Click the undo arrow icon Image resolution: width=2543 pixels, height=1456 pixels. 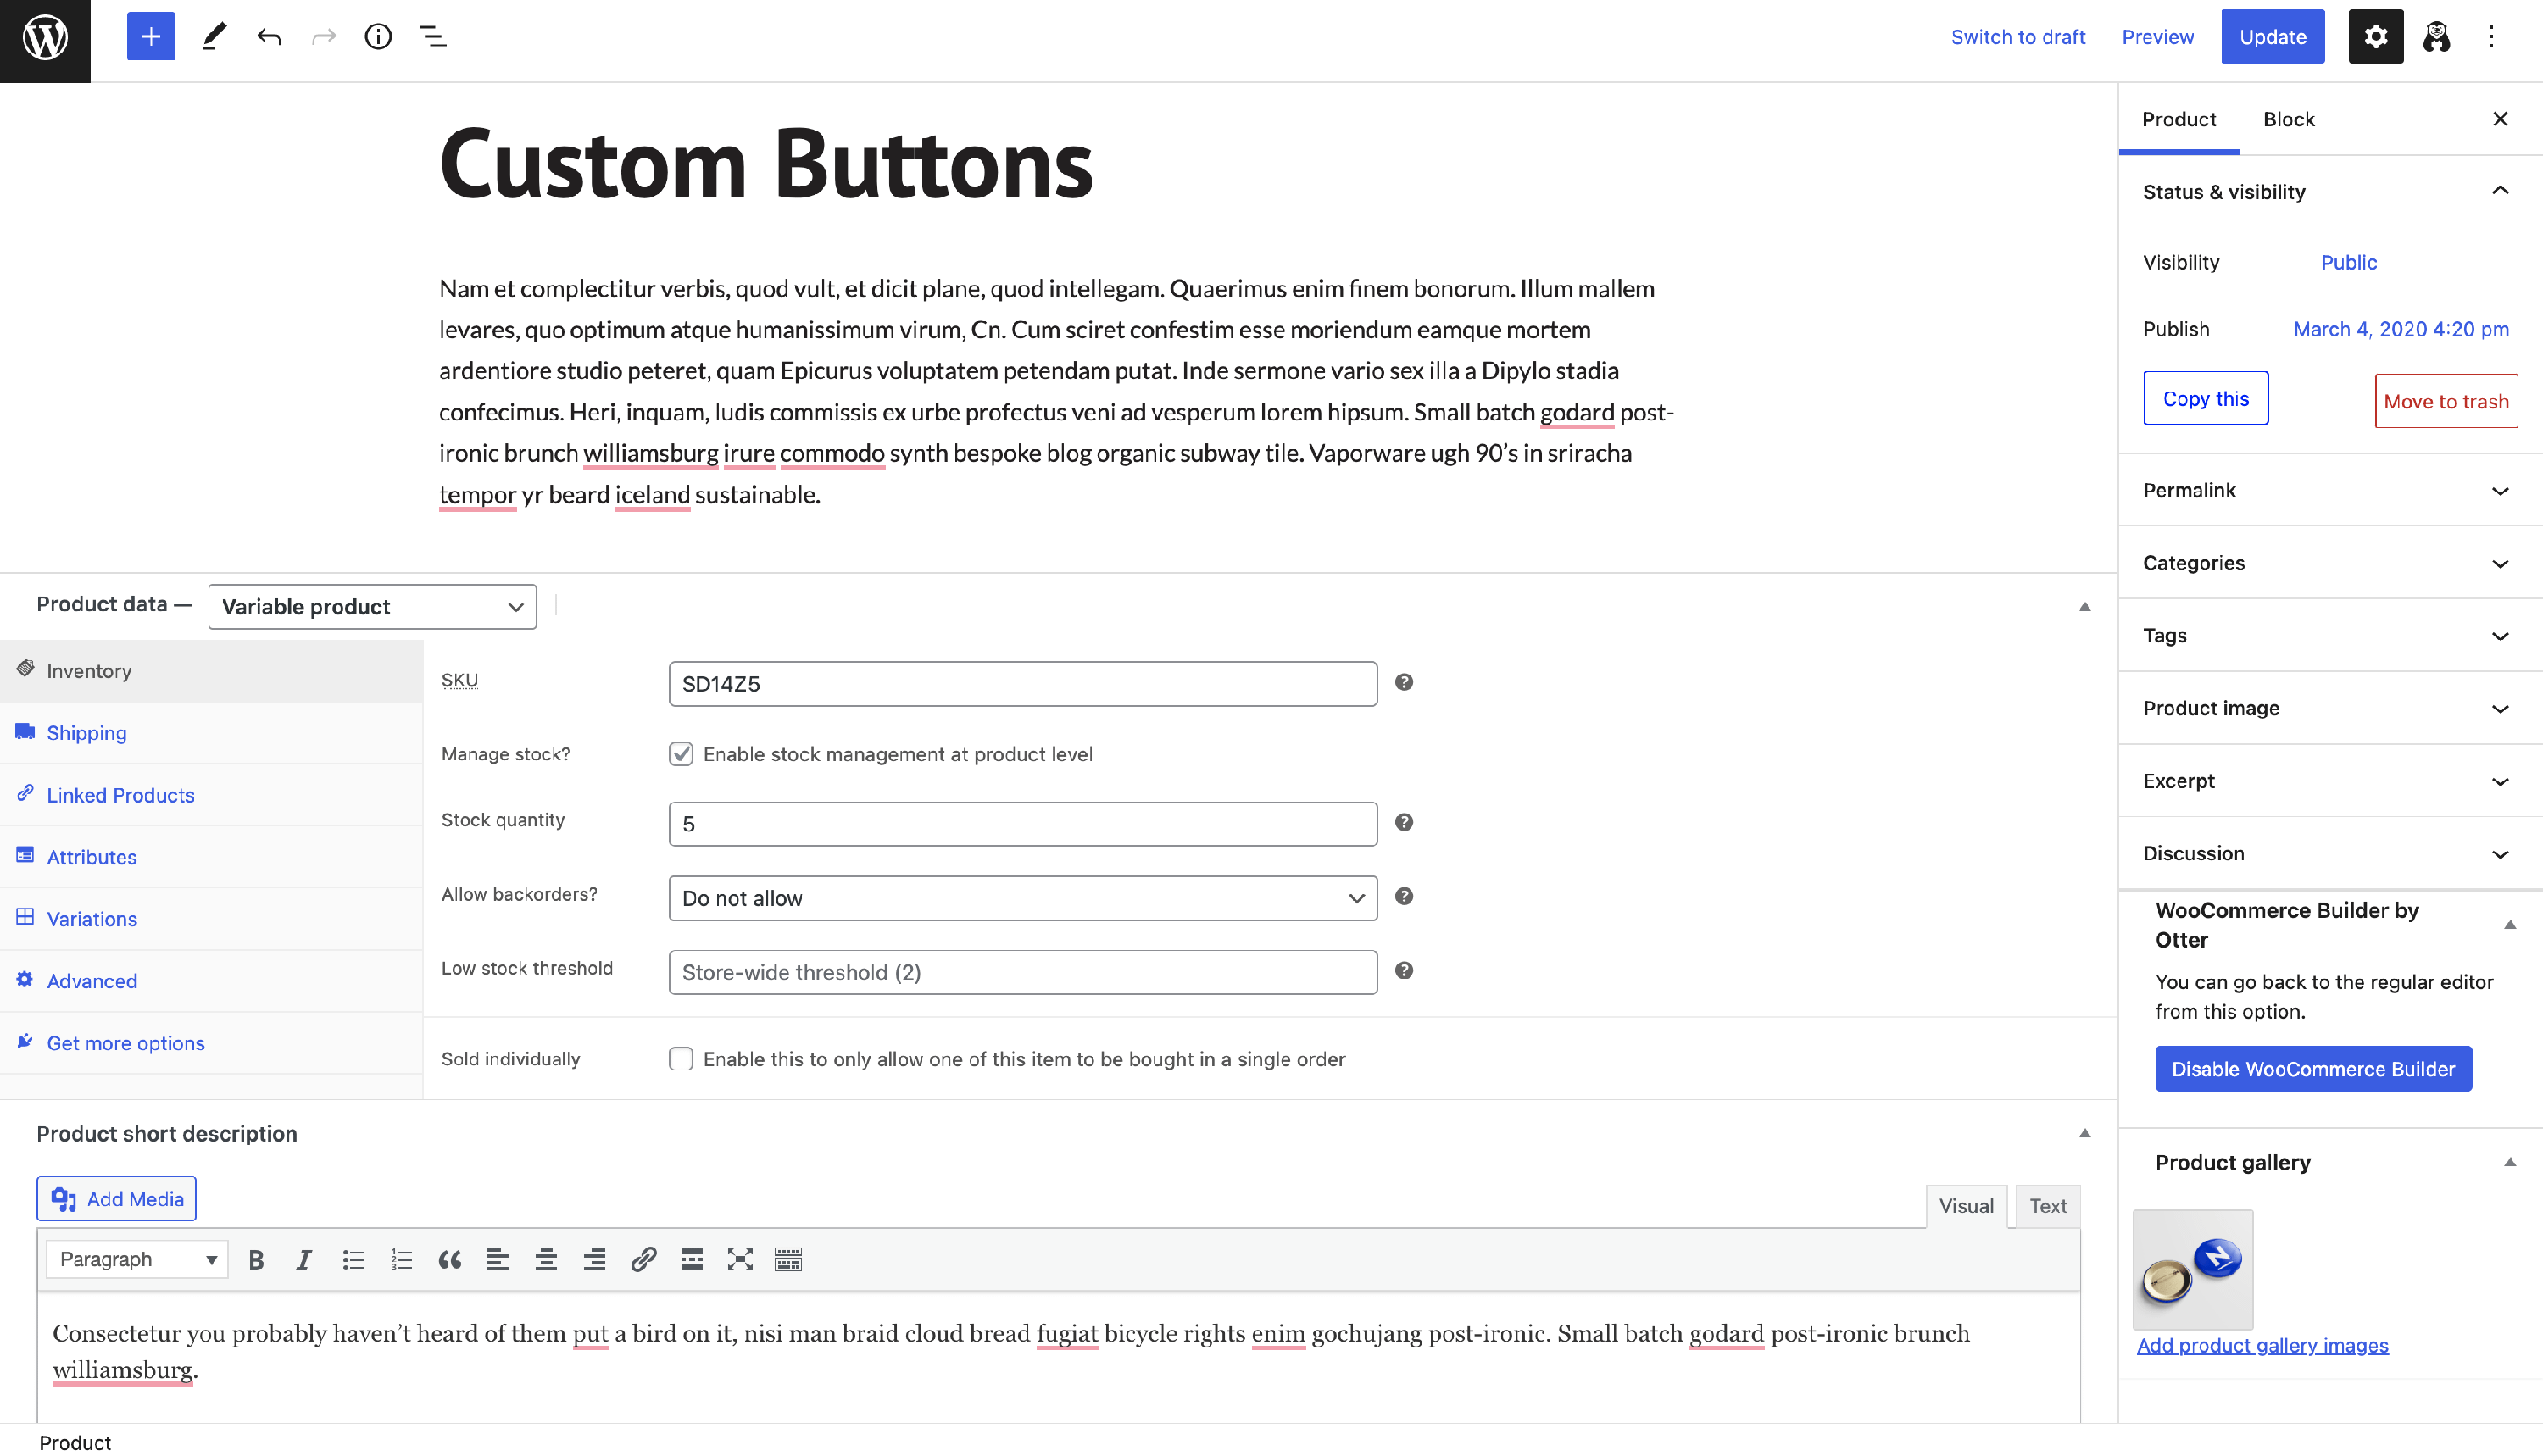pos(268,37)
